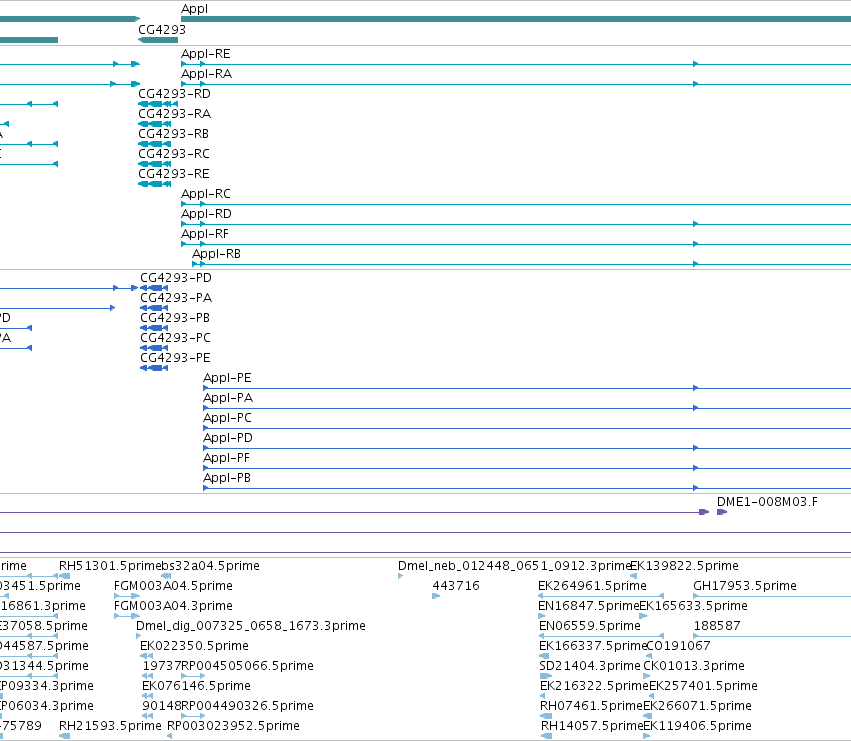This screenshot has width=851, height=741.
Task: Click the 443716 feature label
Action: click(x=456, y=586)
